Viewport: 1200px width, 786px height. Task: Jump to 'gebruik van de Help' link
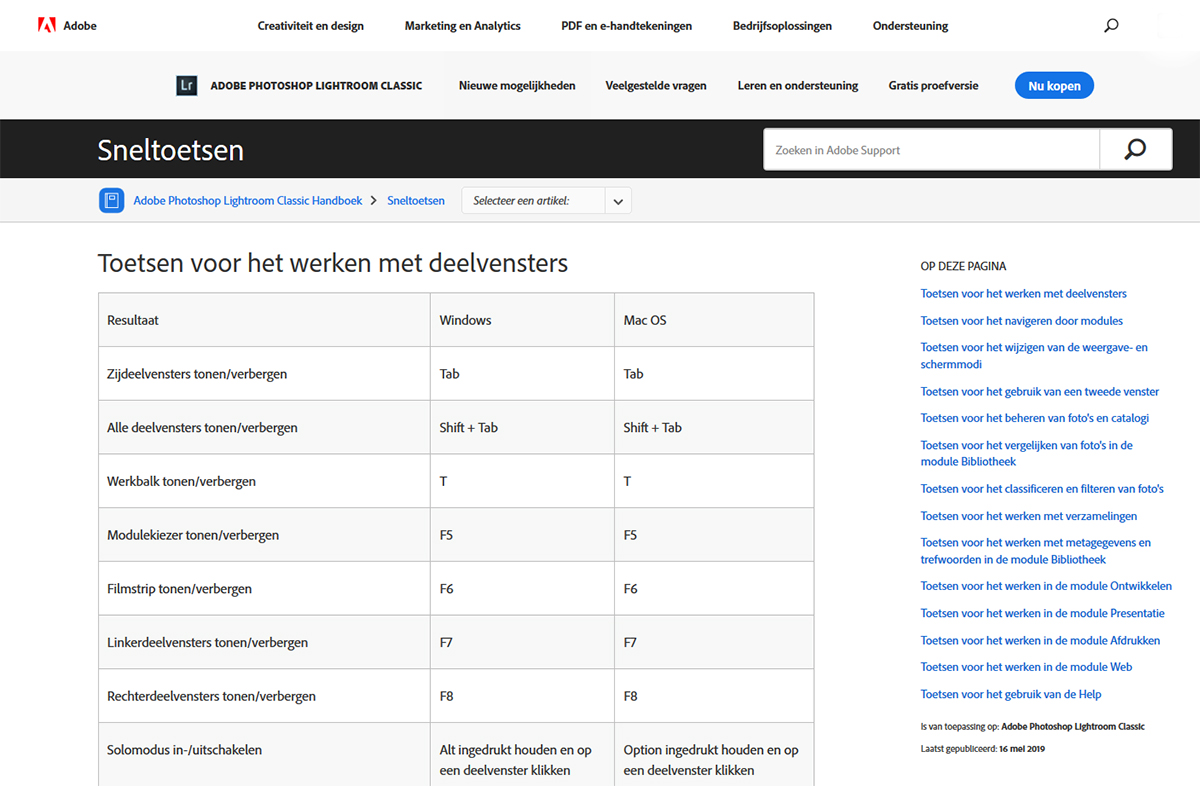[x=1011, y=694]
